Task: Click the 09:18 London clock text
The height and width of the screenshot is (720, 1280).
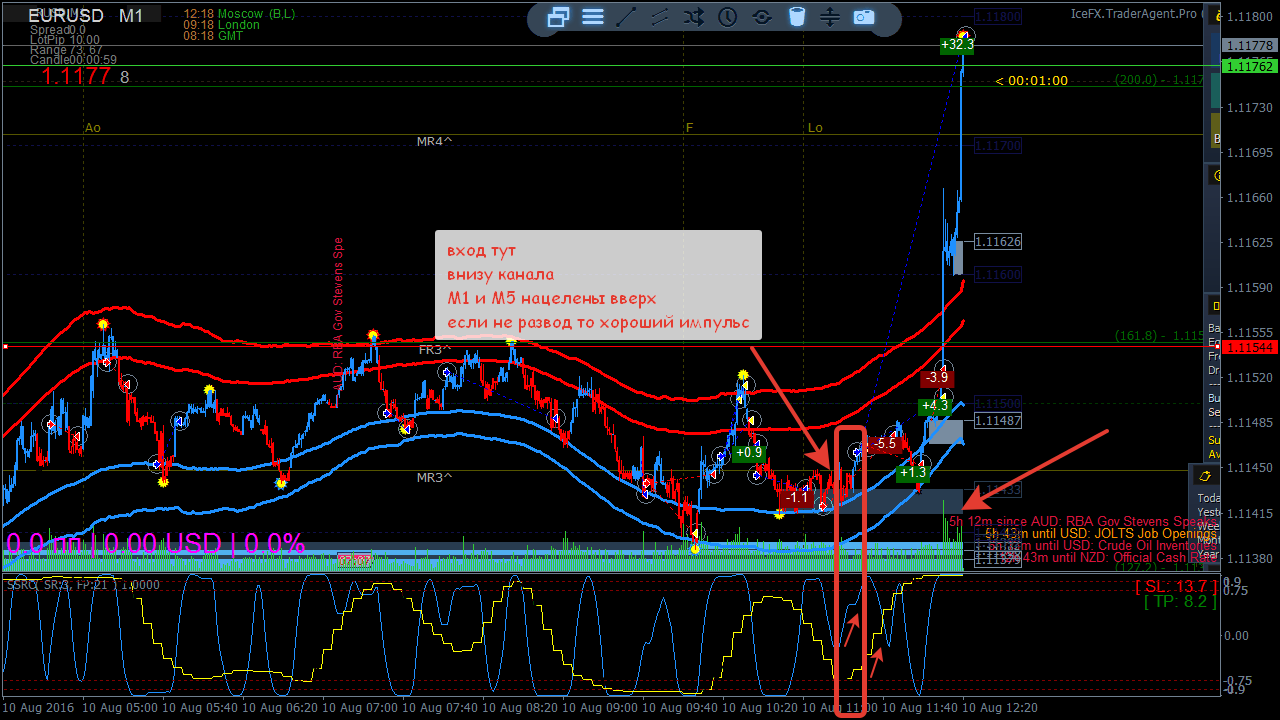Action: [221, 25]
